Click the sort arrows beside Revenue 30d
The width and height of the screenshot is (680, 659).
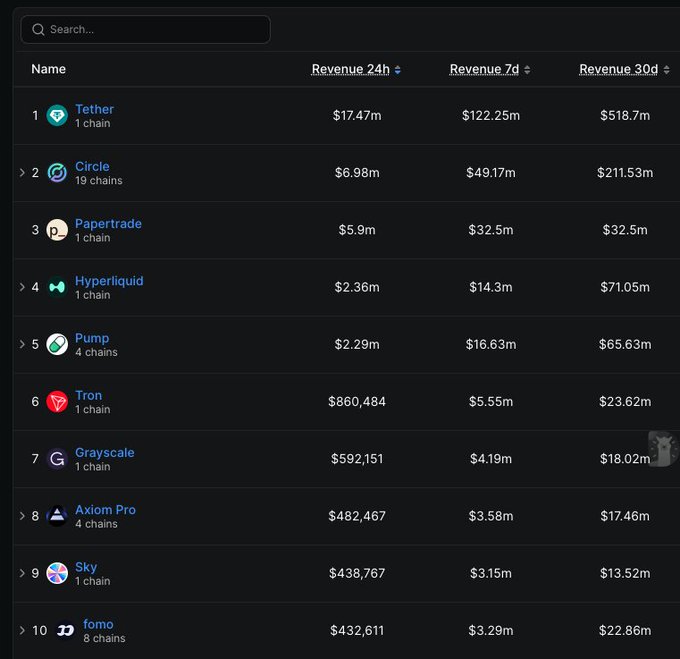(667, 70)
